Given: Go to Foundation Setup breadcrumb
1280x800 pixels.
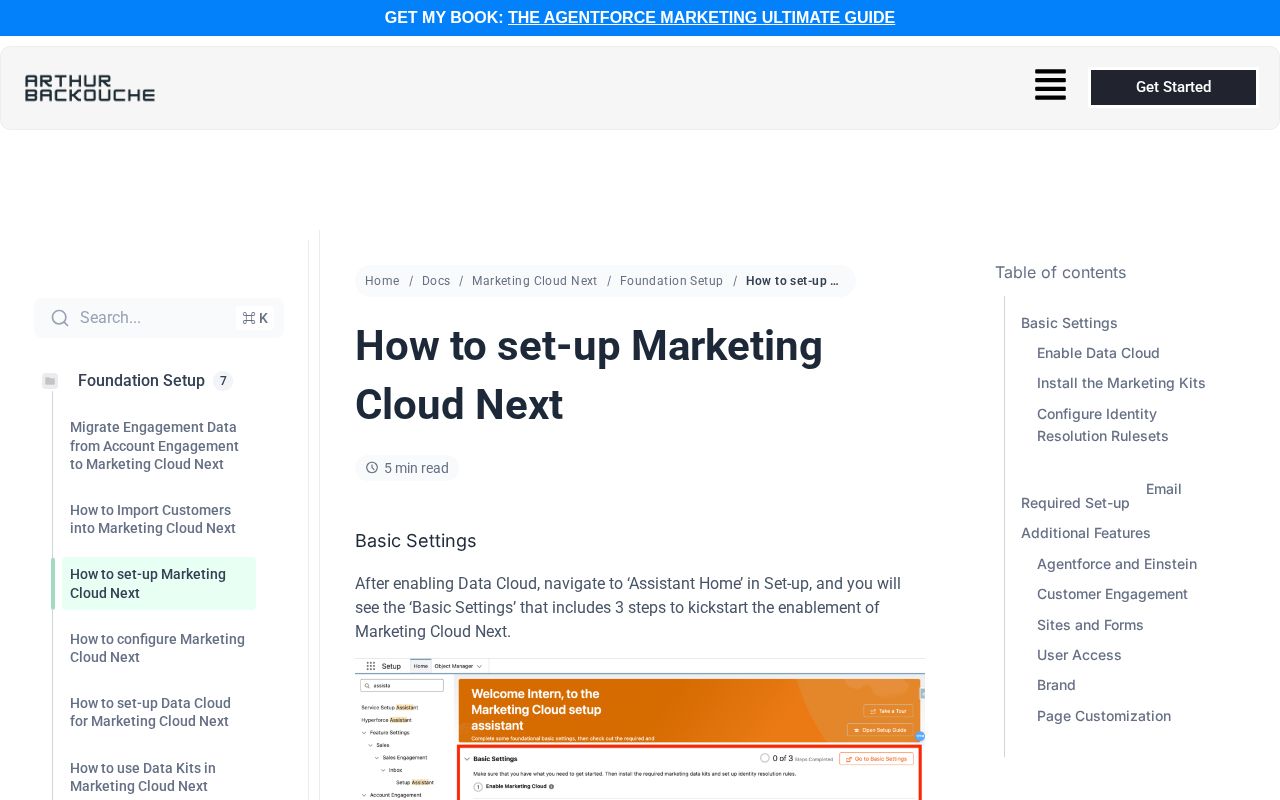Looking at the screenshot, I should tap(671, 281).
